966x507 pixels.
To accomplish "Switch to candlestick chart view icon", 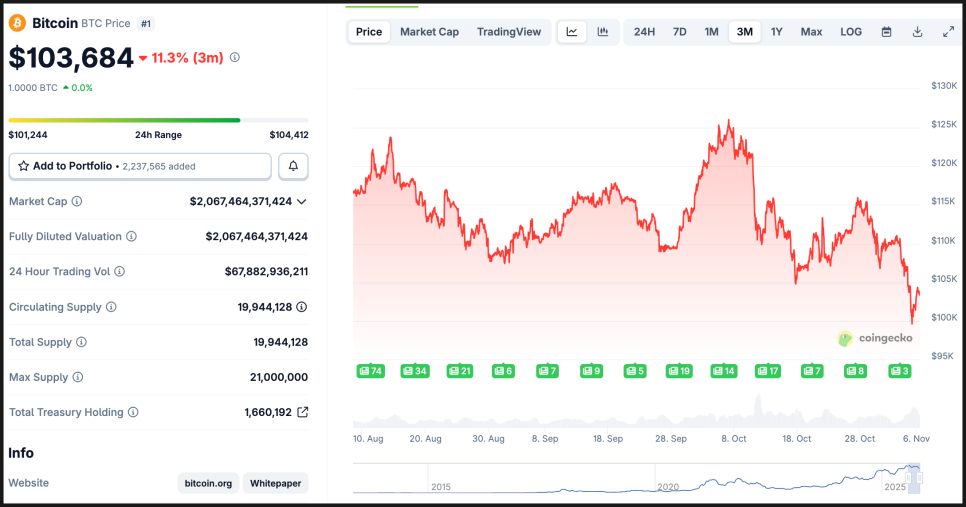I will pos(603,32).
